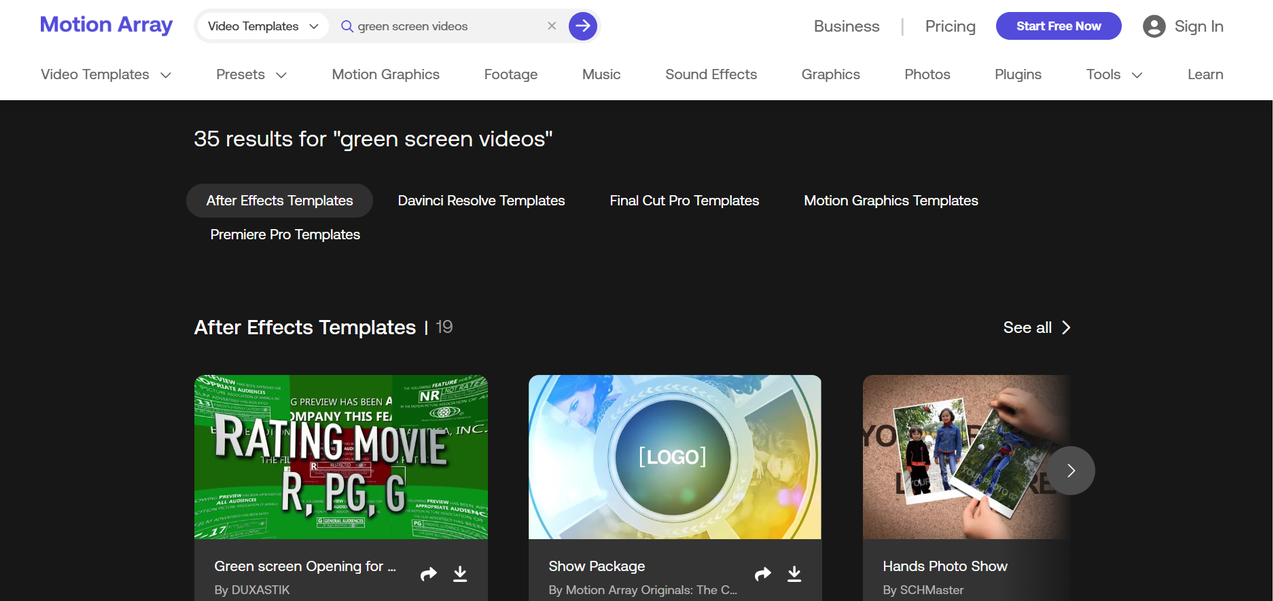1273x601 pixels.
Task: Open Sound Effects in the navigation bar
Action: click(x=711, y=74)
